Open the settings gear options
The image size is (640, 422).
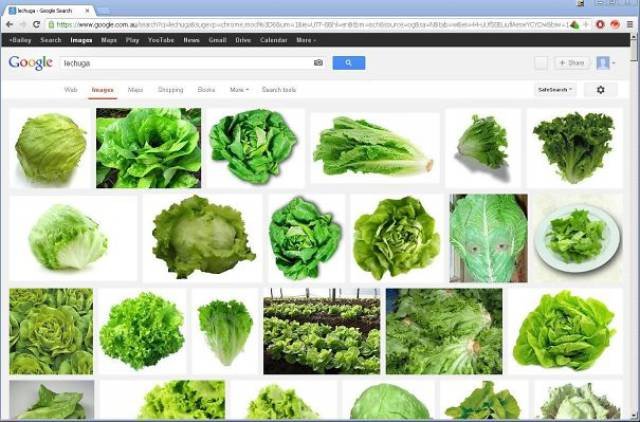pos(600,90)
